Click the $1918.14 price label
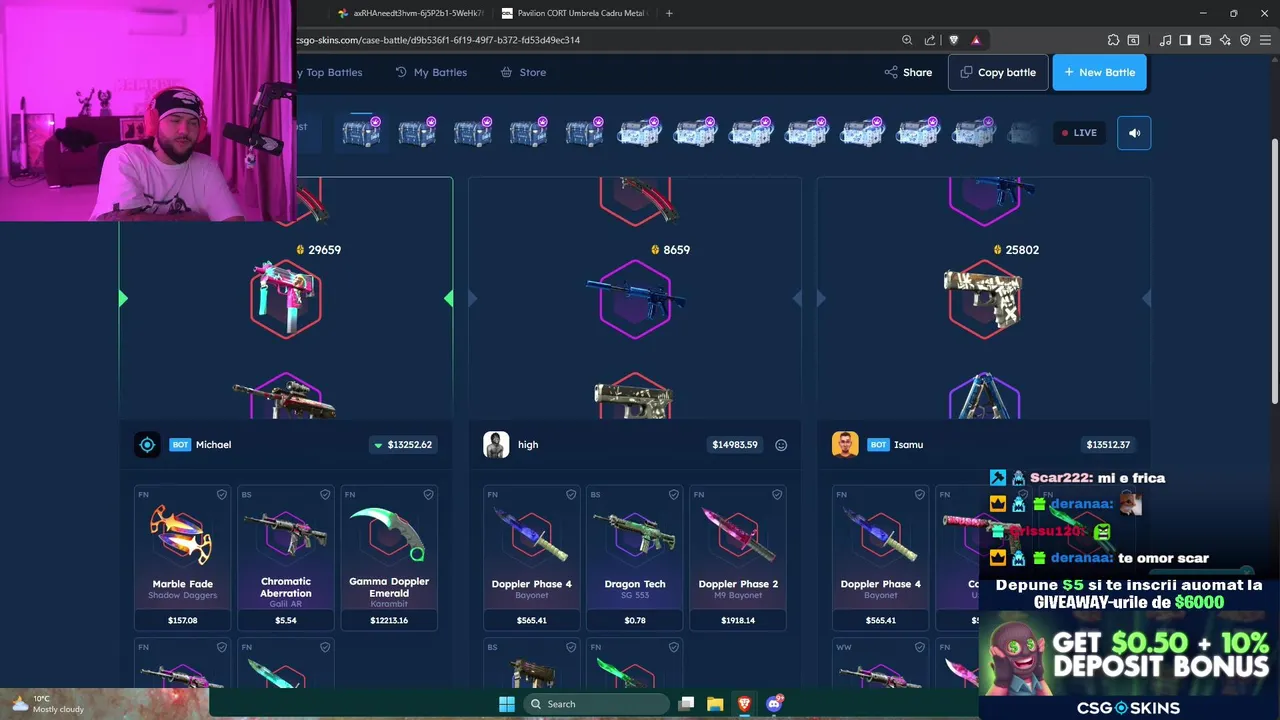Screen dimensions: 1280x720 click(738, 620)
